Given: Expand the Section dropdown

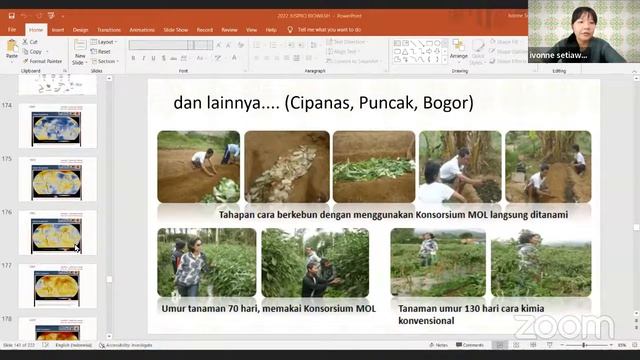Looking at the screenshot, I should 105,61.
